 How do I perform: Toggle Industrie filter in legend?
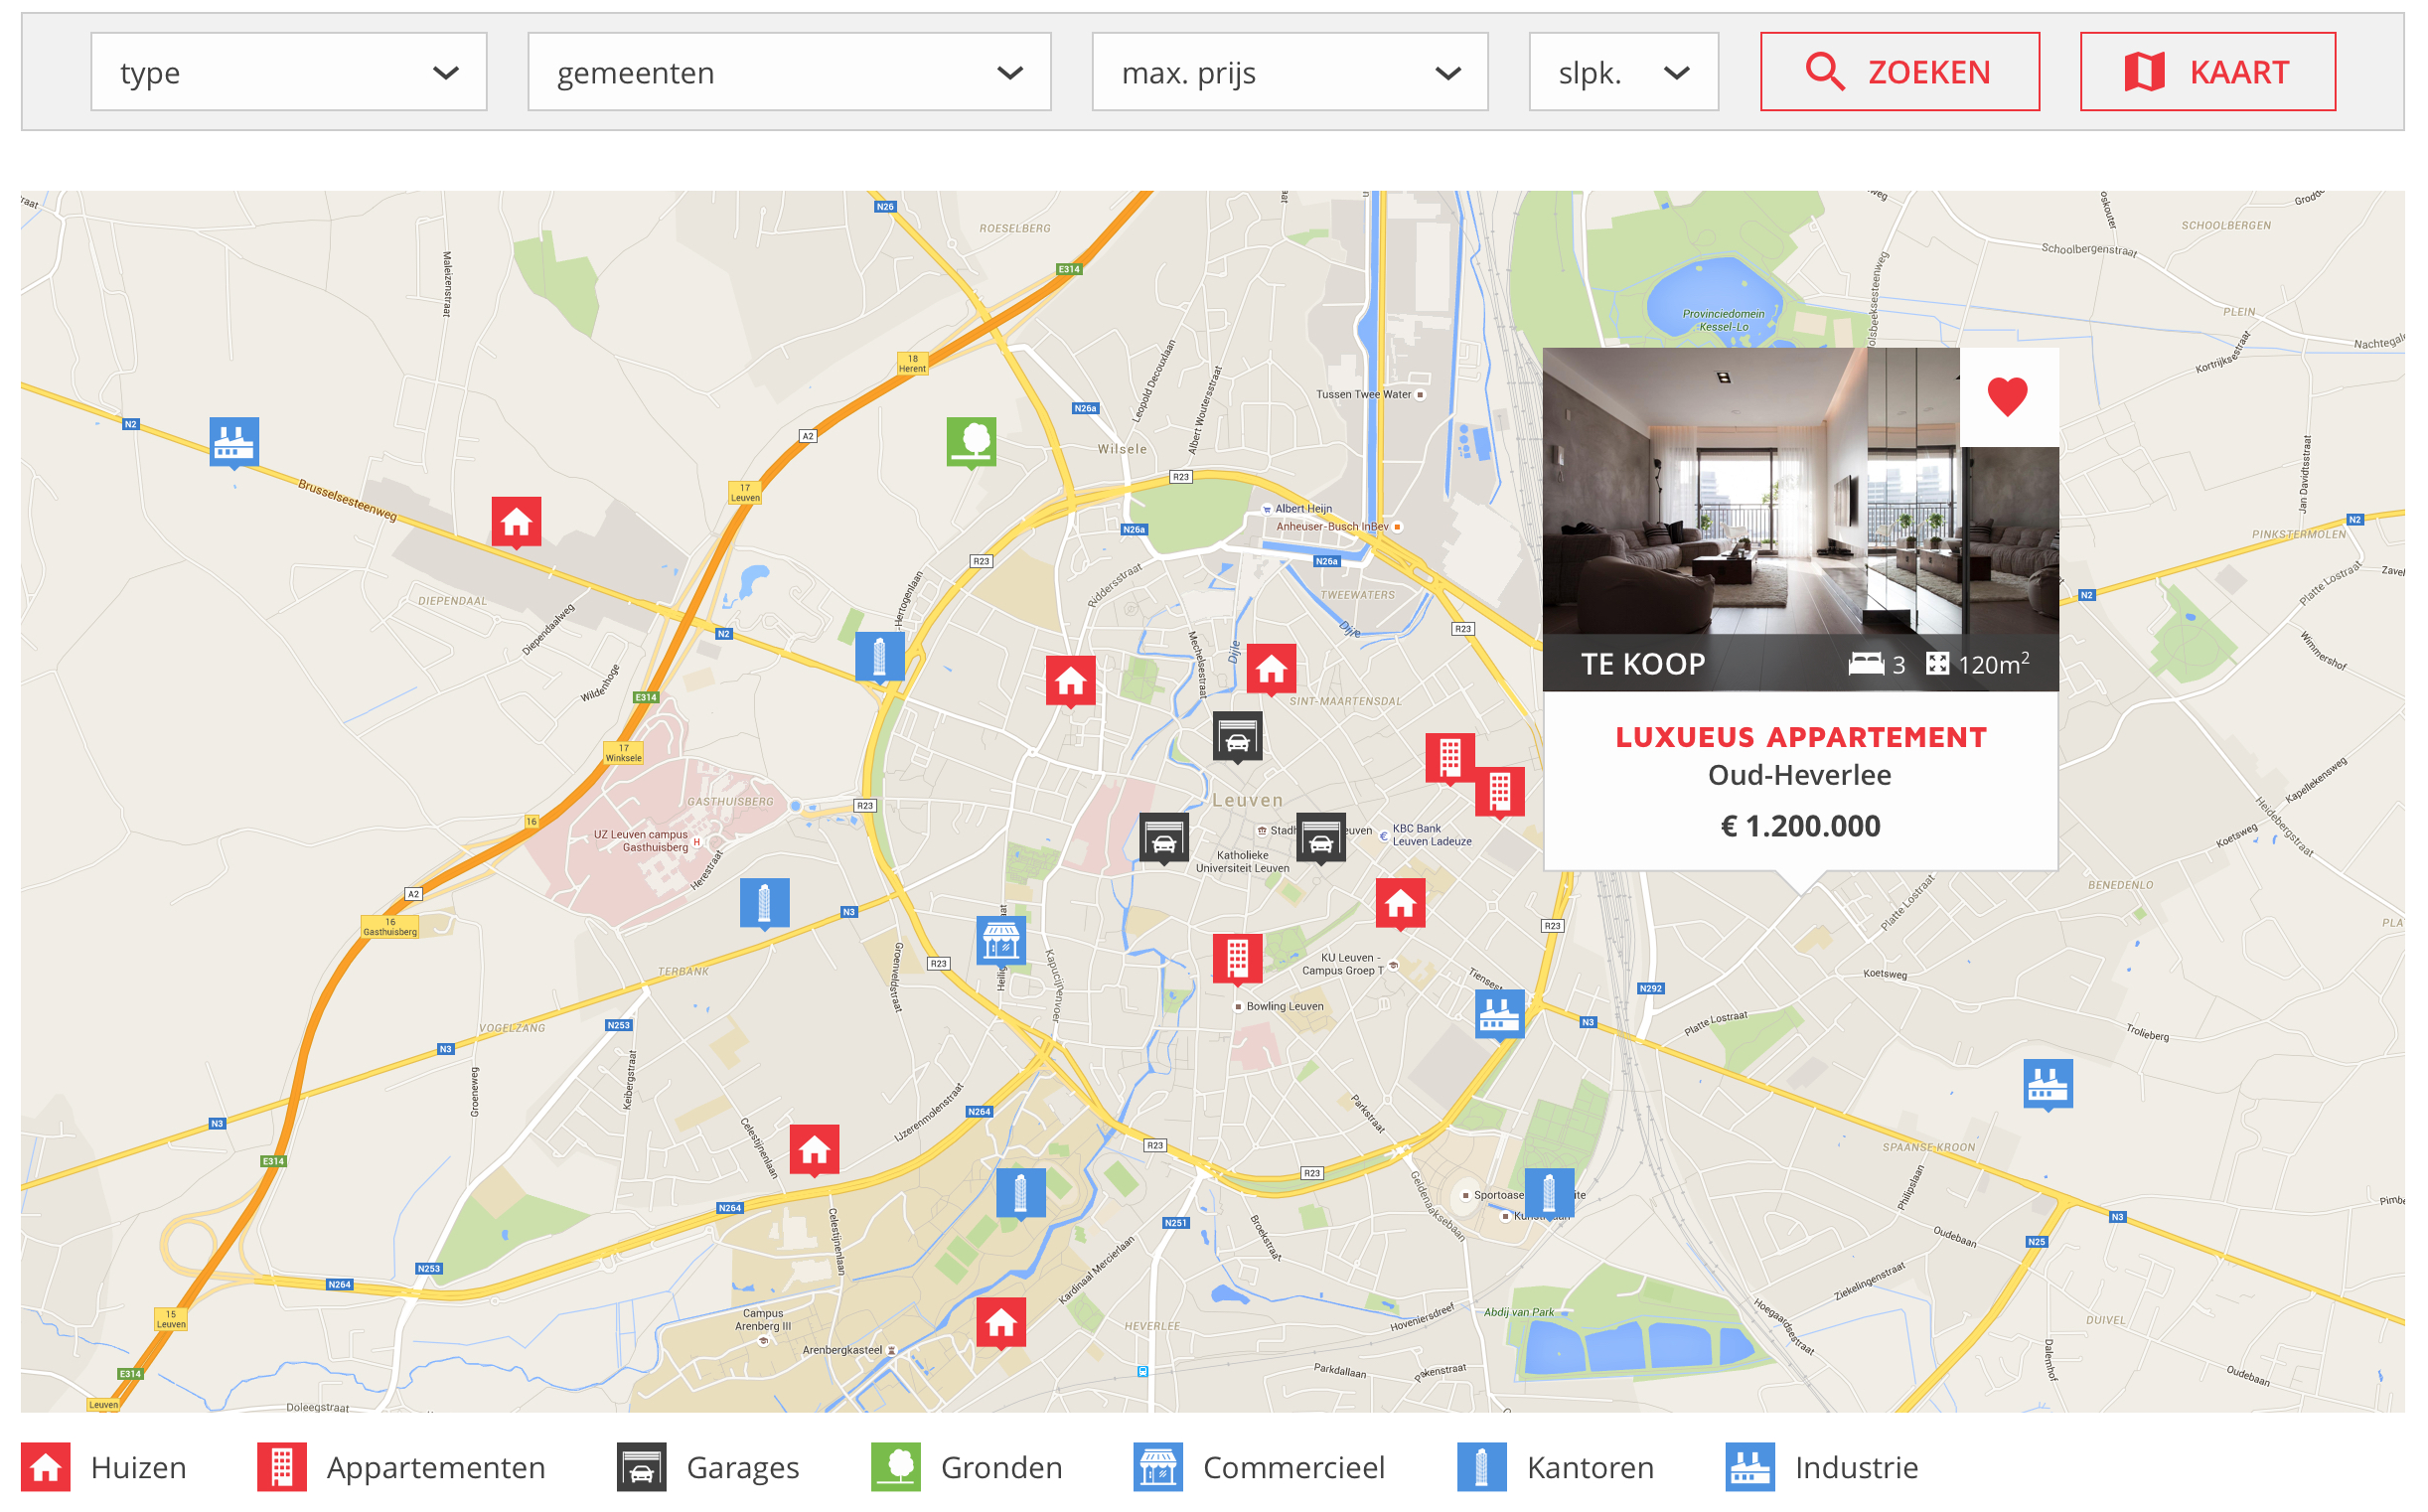pyautogui.click(x=1822, y=1467)
